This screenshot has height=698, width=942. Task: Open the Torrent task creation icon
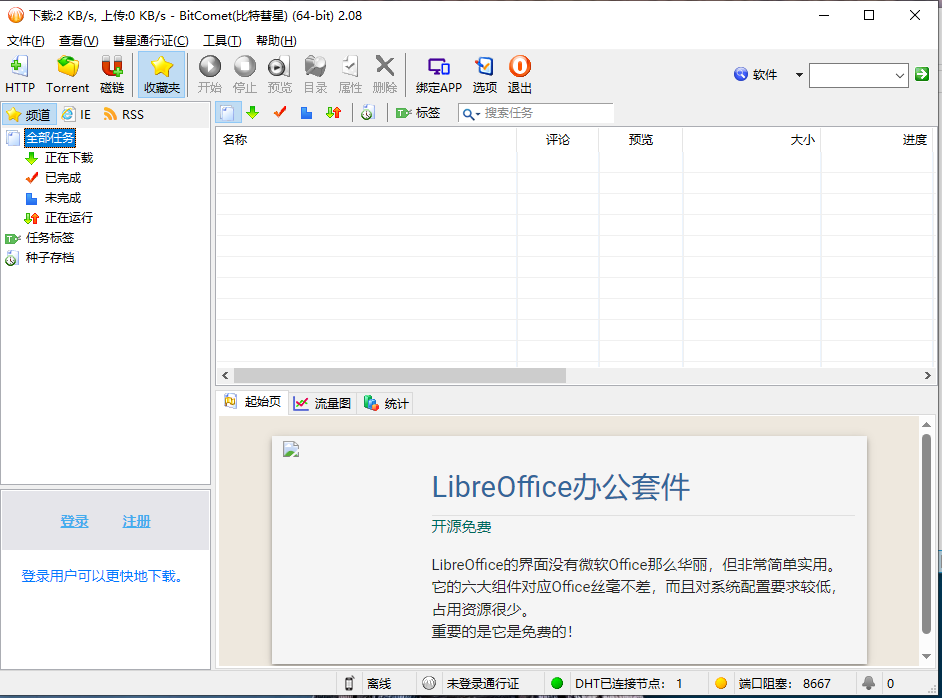(67, 72)
